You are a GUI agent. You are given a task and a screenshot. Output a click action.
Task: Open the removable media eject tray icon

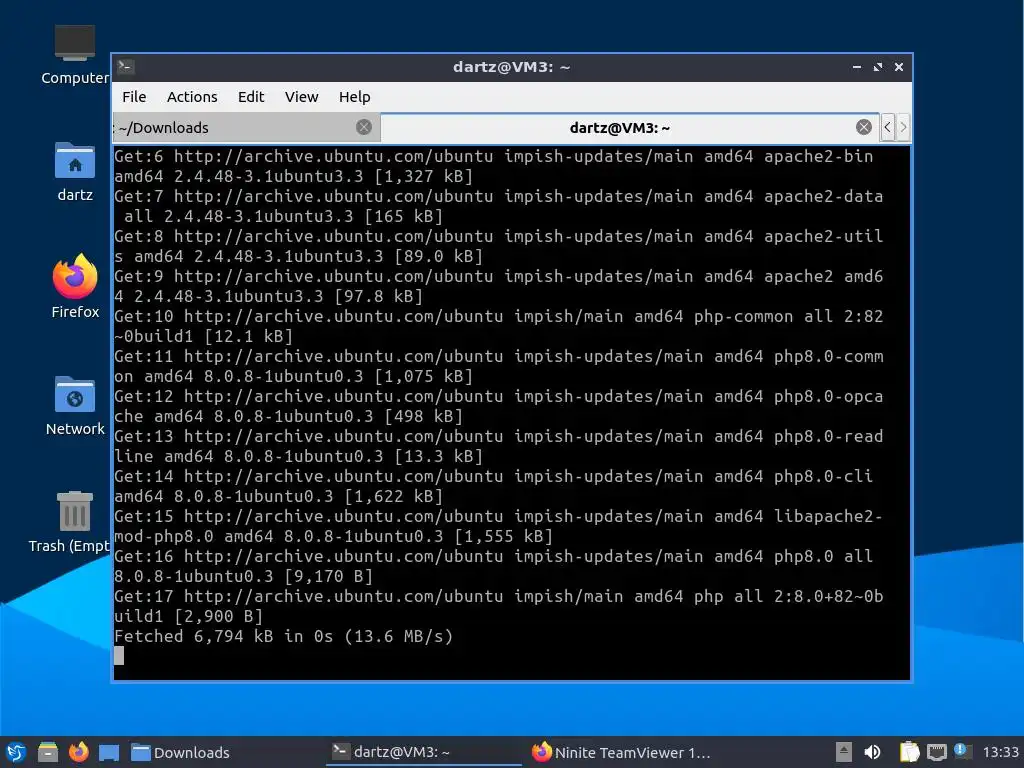point(844,752)
